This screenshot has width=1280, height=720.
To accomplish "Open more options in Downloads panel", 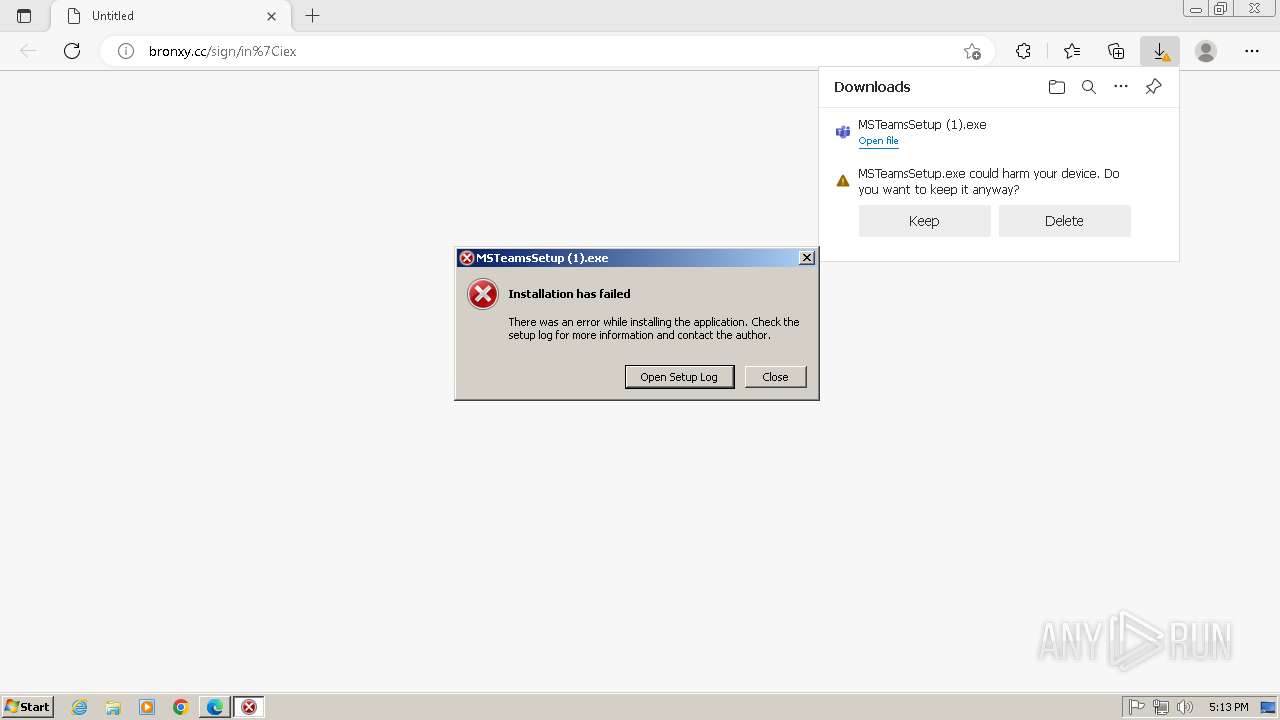I will pyautogui.click(x=1121, y=87).
